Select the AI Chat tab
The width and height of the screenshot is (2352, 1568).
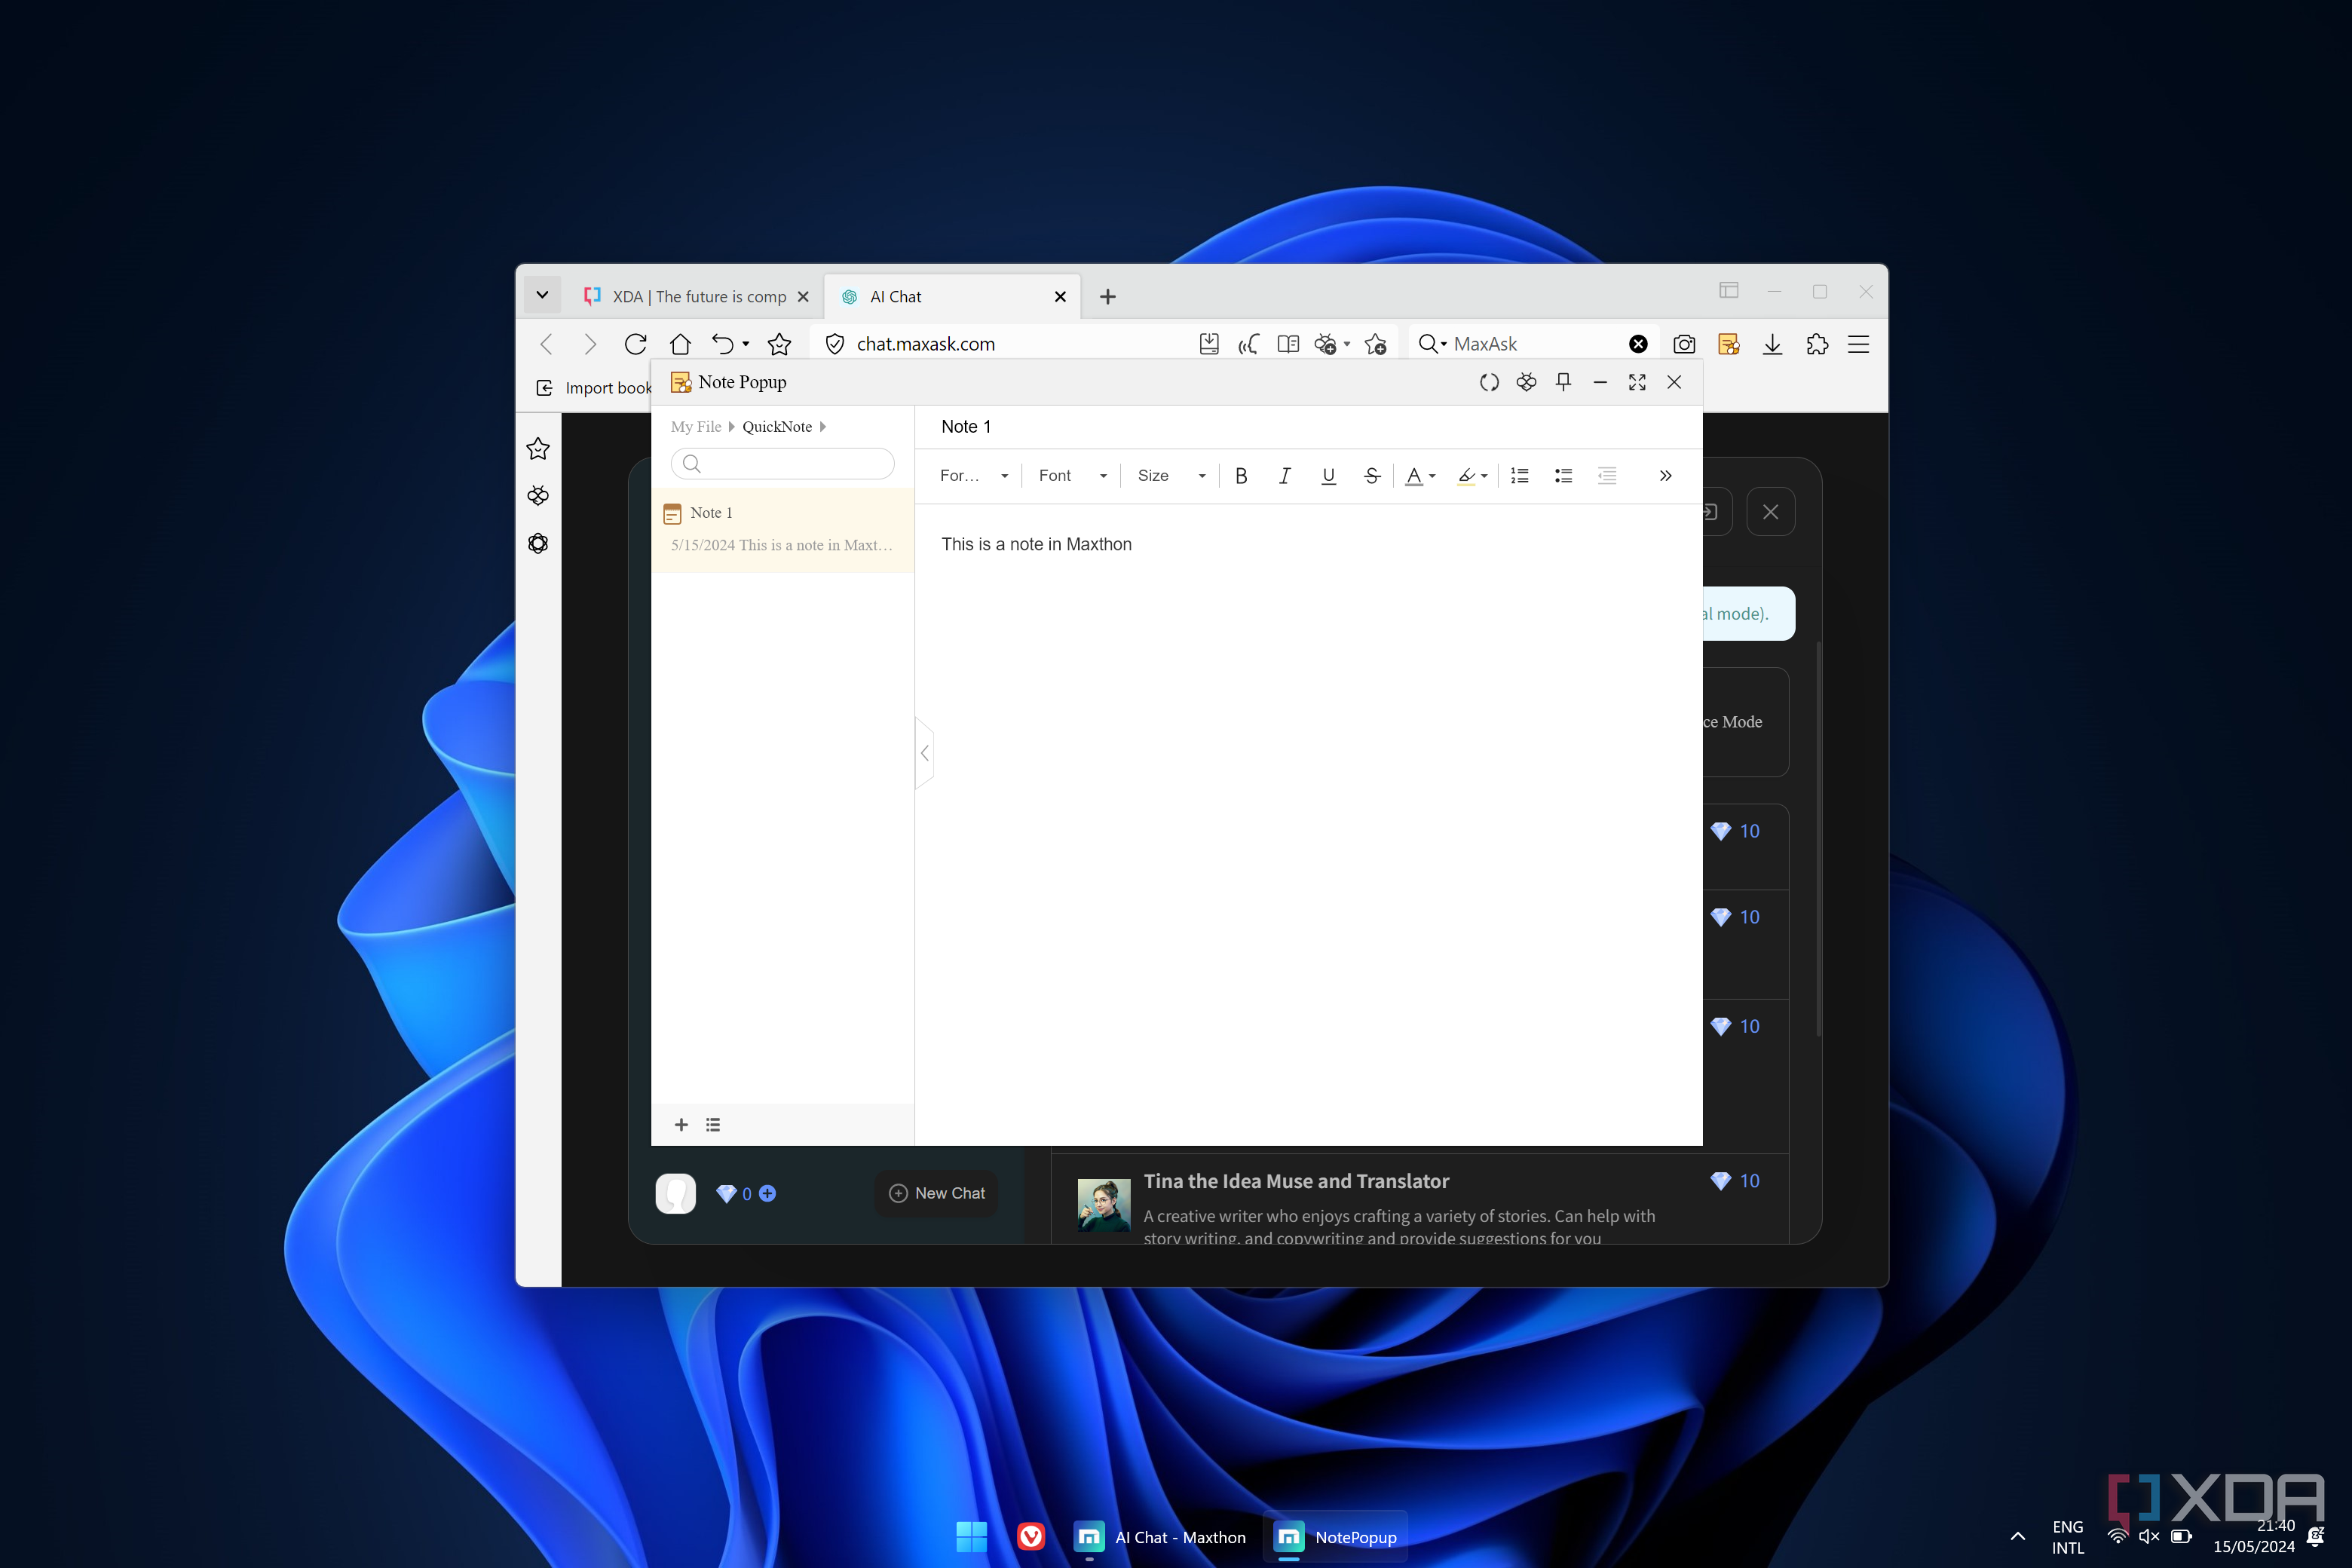pyautogui.click(x=951, y=297)
